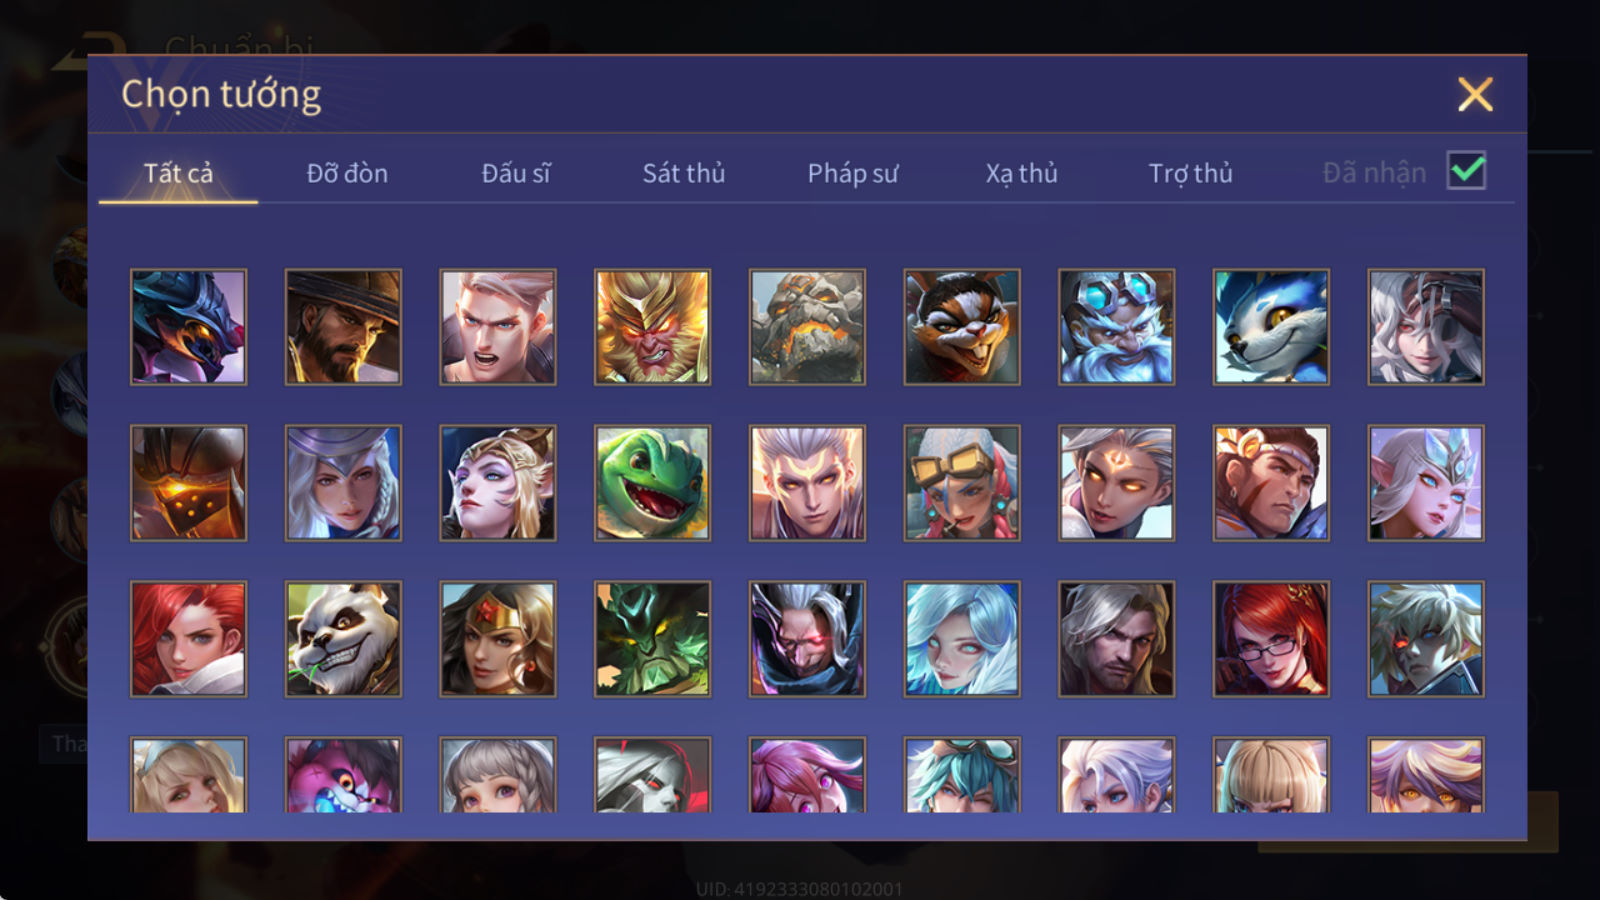Select the blue fox hero portrait
The width and height of the screenshot is (1600, 900).
coord(1271,327)
